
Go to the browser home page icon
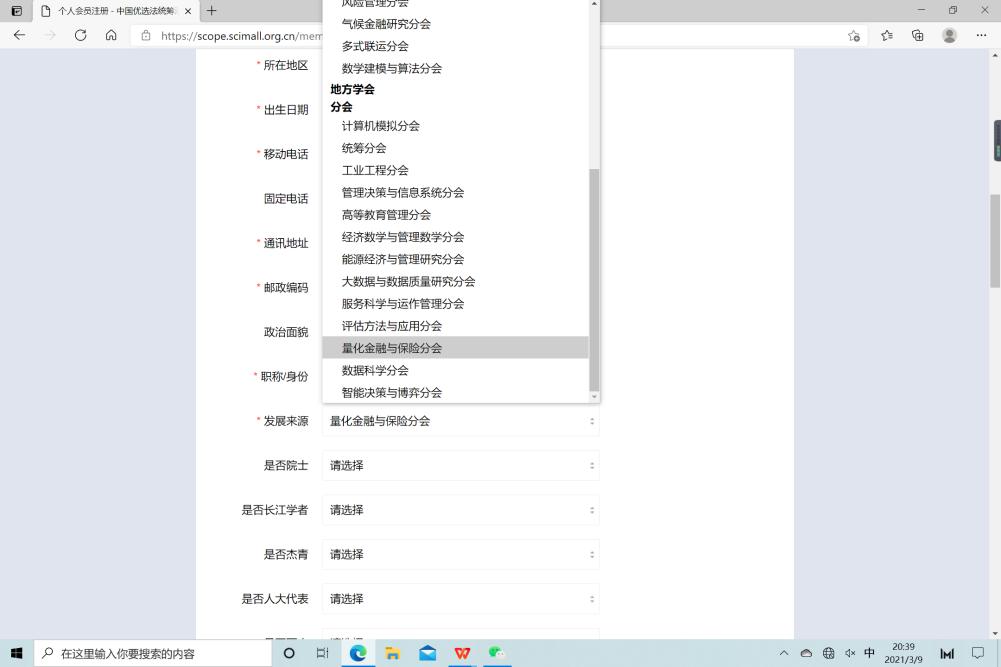click(111, 35)
